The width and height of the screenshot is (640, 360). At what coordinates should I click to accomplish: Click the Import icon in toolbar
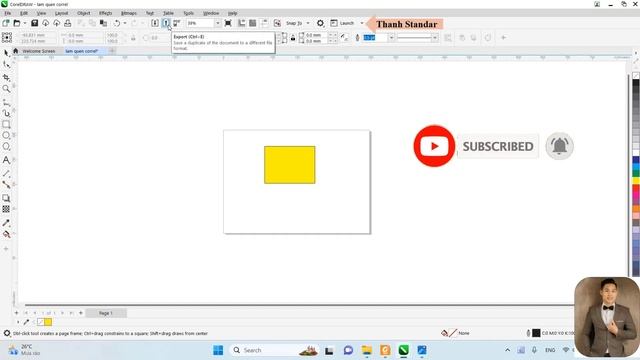[x=155, y=23]
